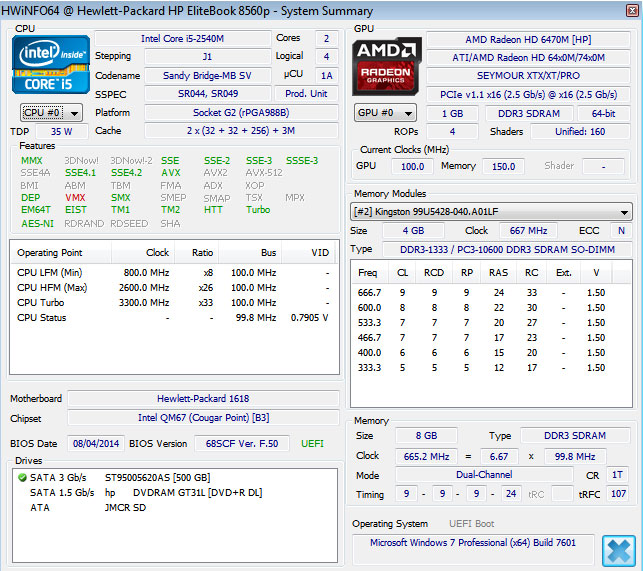
Task: Select the Socket G2 (rPGA988B) platform field
Action: pyautogui.click(x=241, y=112)
